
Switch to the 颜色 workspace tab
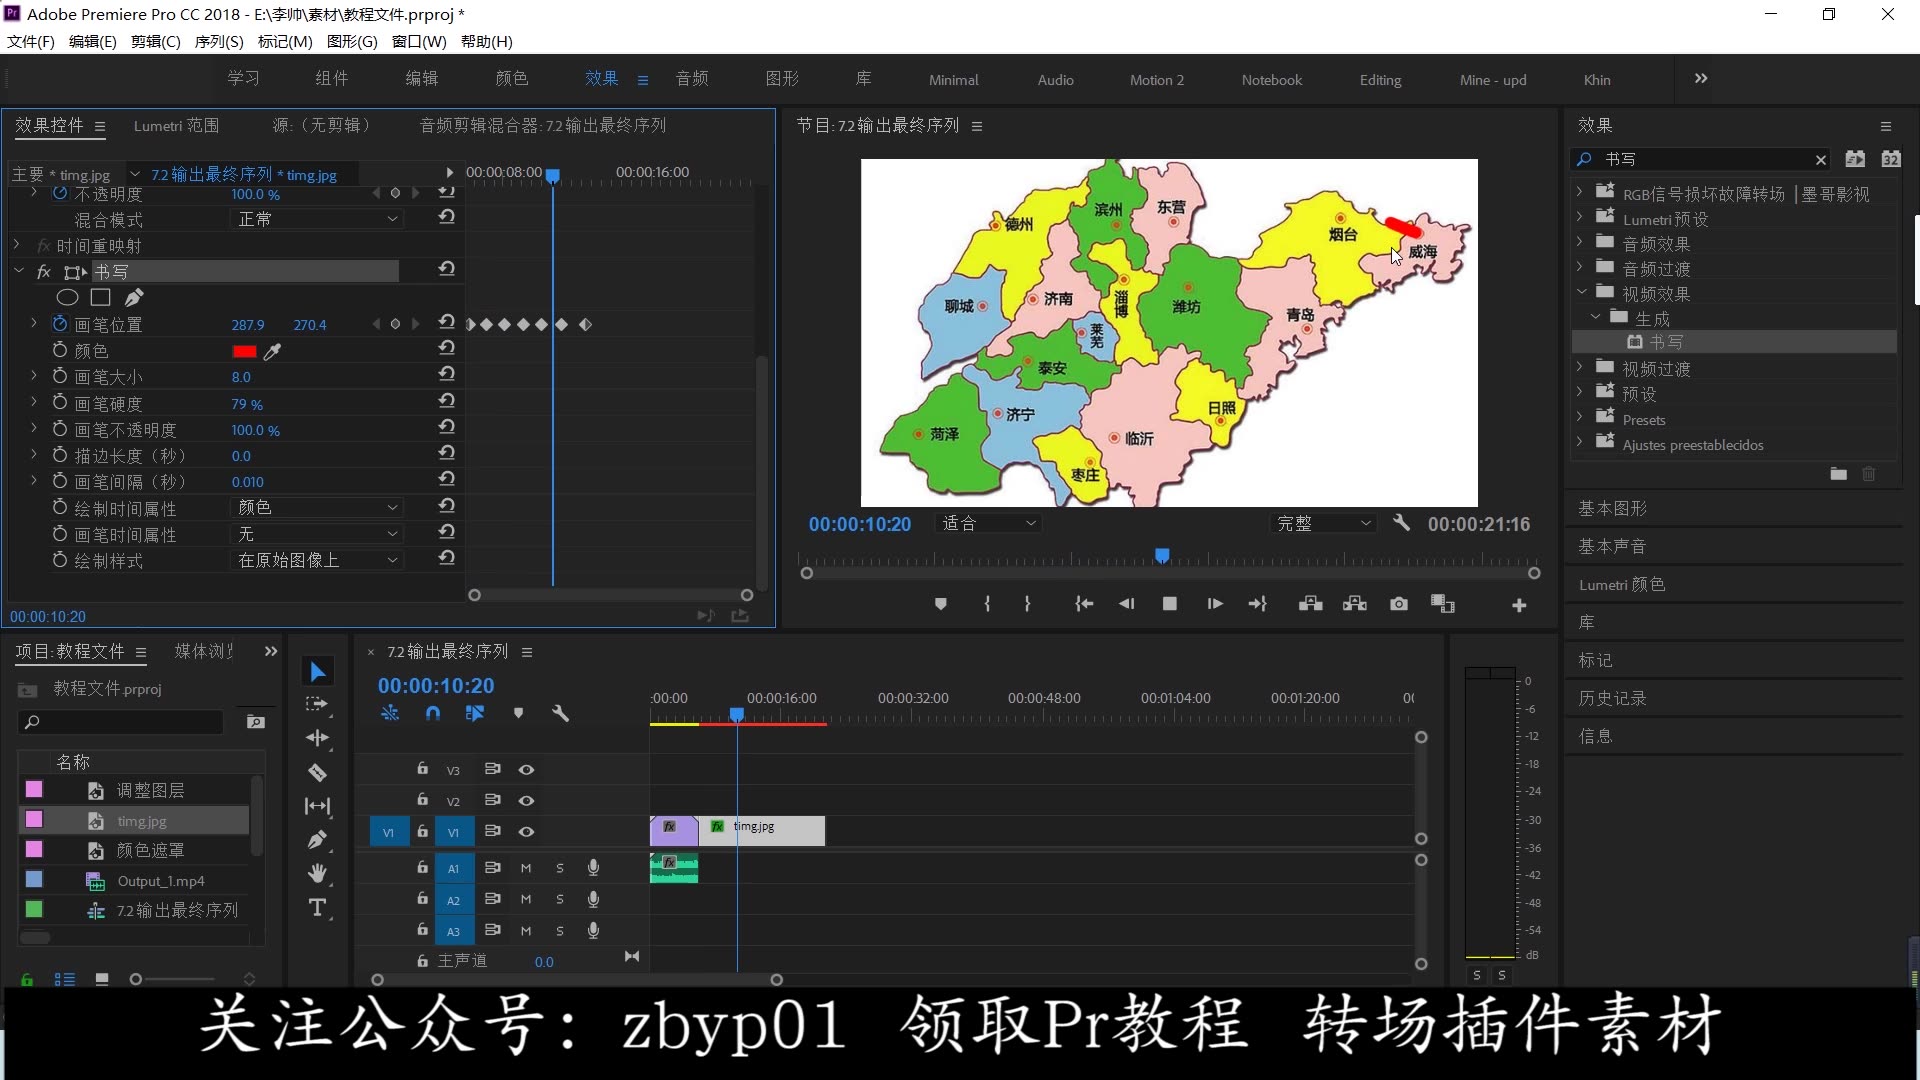511,79
